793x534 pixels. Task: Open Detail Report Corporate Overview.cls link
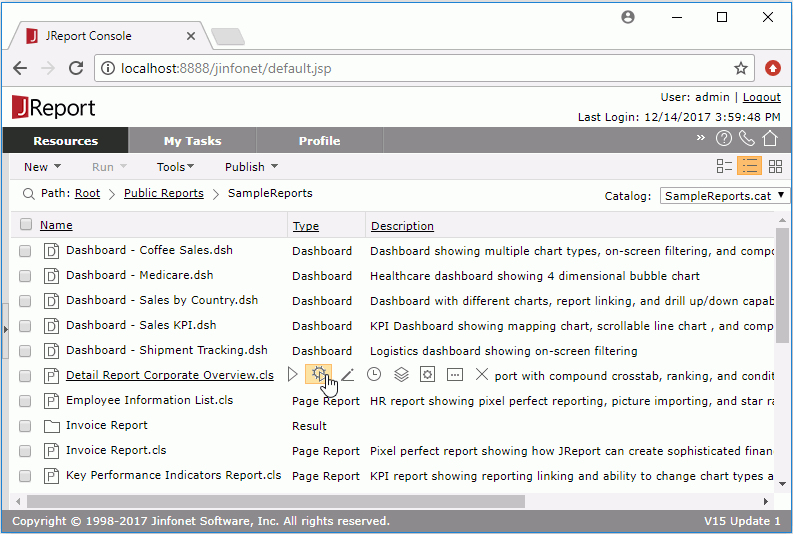(x=170, y=375)
